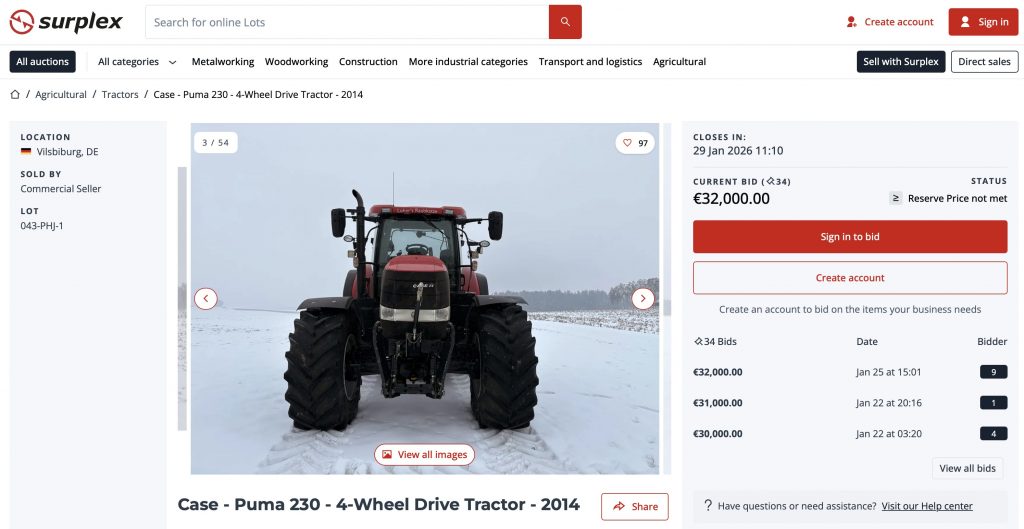Show previous tractor image arrow

(206, 299)
